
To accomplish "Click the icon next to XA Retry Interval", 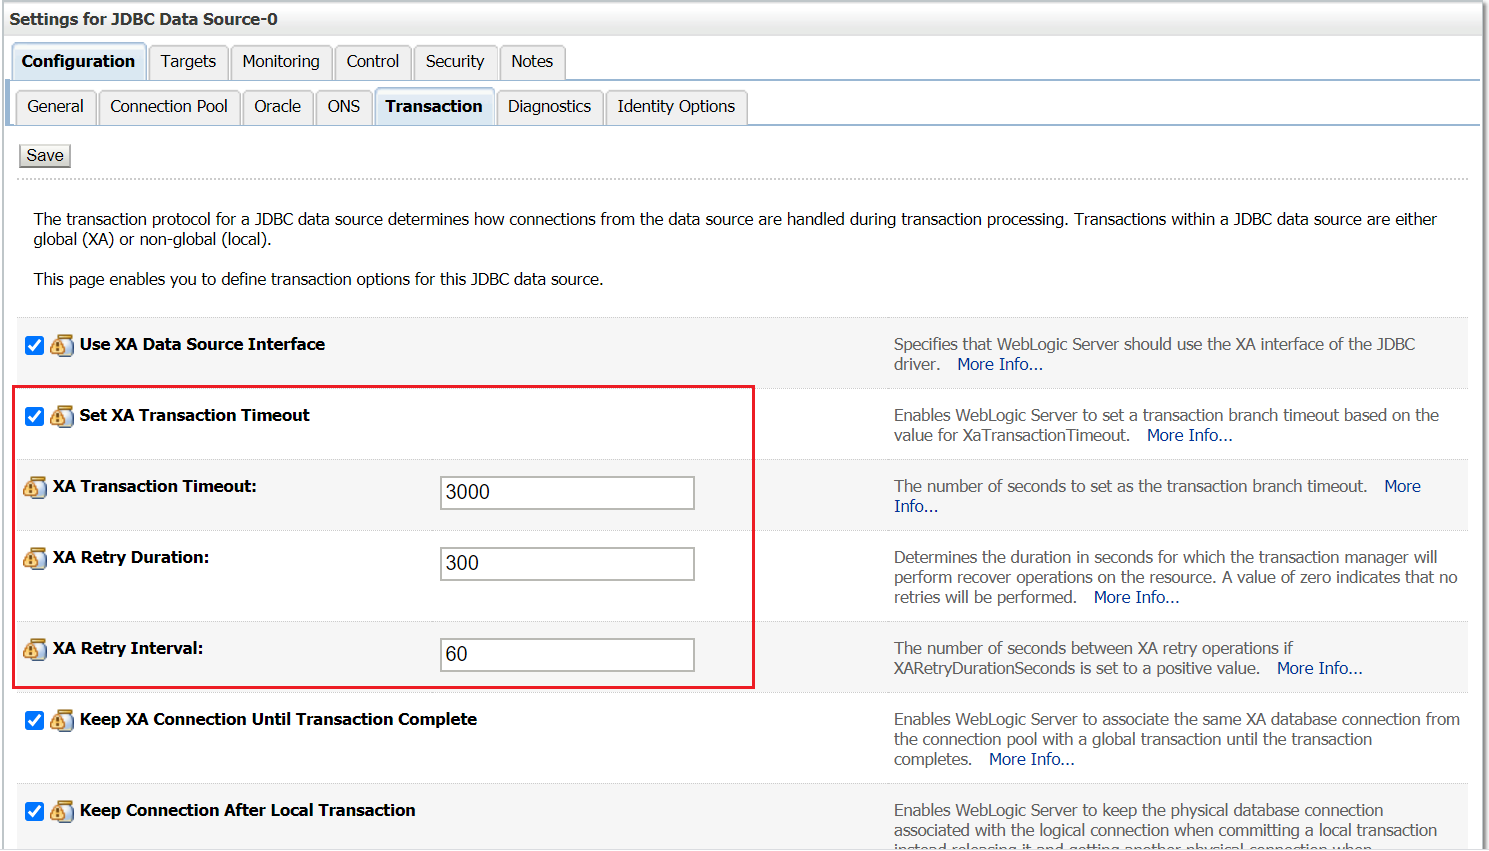I will (35, 649).
